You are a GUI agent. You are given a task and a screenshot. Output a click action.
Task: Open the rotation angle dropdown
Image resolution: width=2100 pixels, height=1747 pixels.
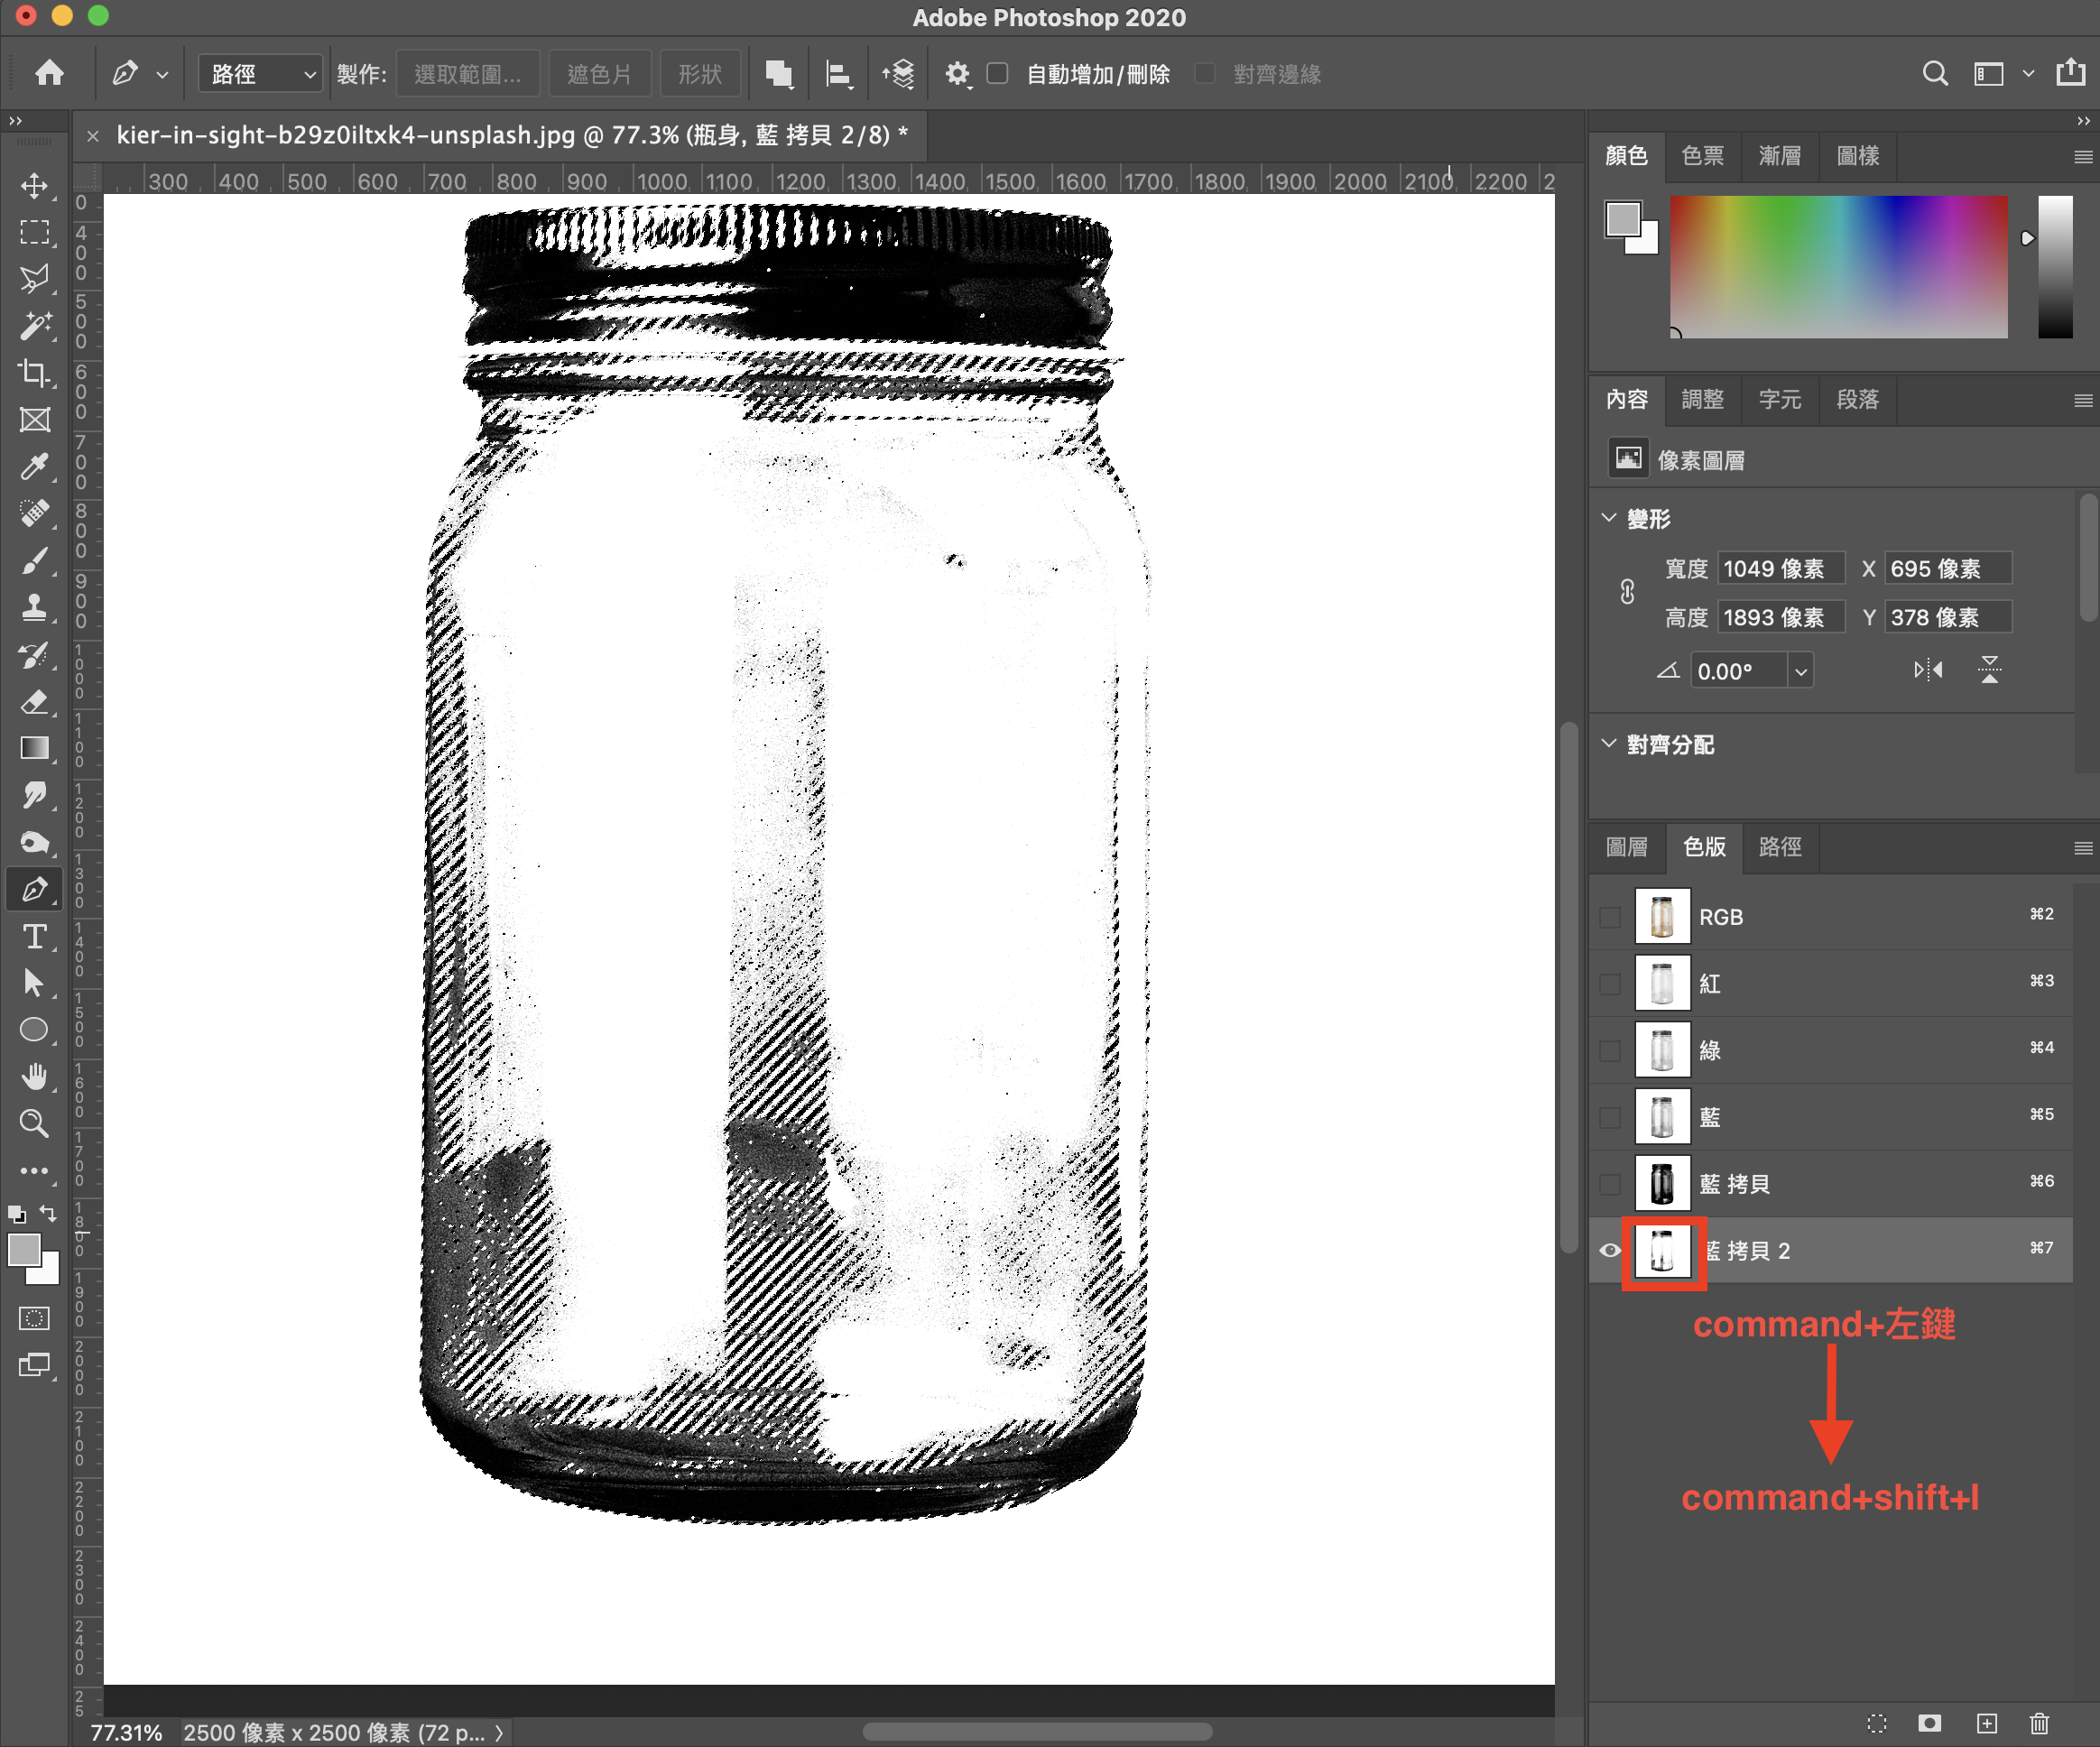click(x=1801, y=671)
